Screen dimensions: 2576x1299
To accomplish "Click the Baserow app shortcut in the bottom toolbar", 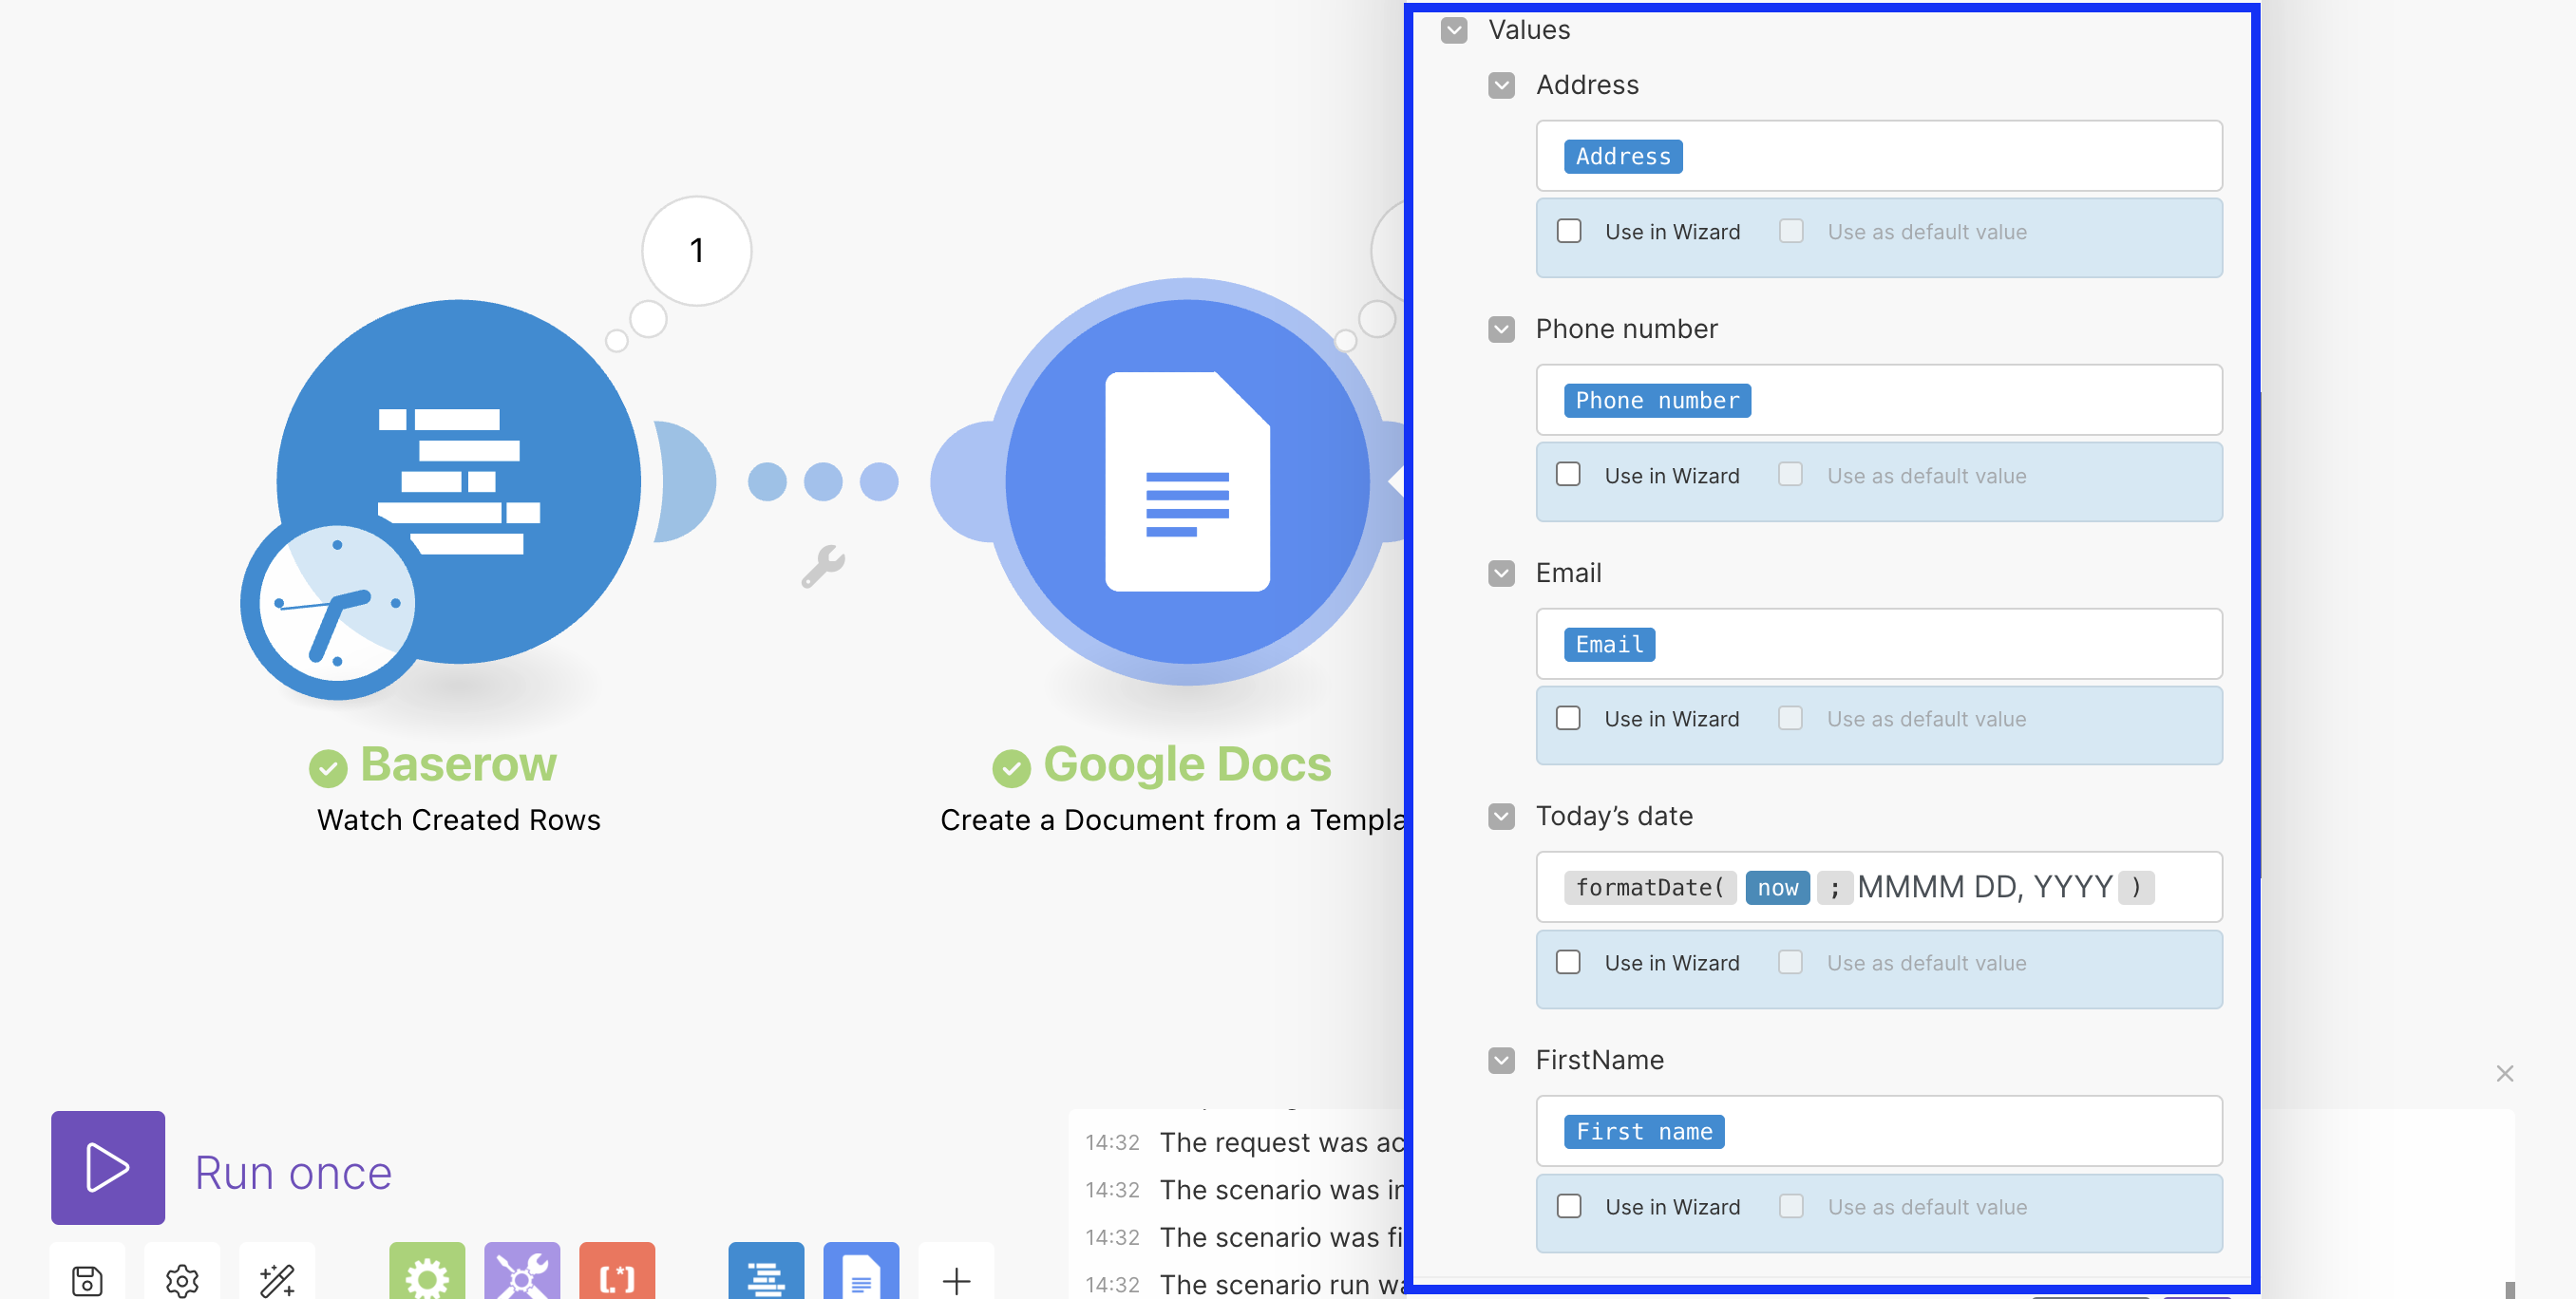I will point(766,1280).
